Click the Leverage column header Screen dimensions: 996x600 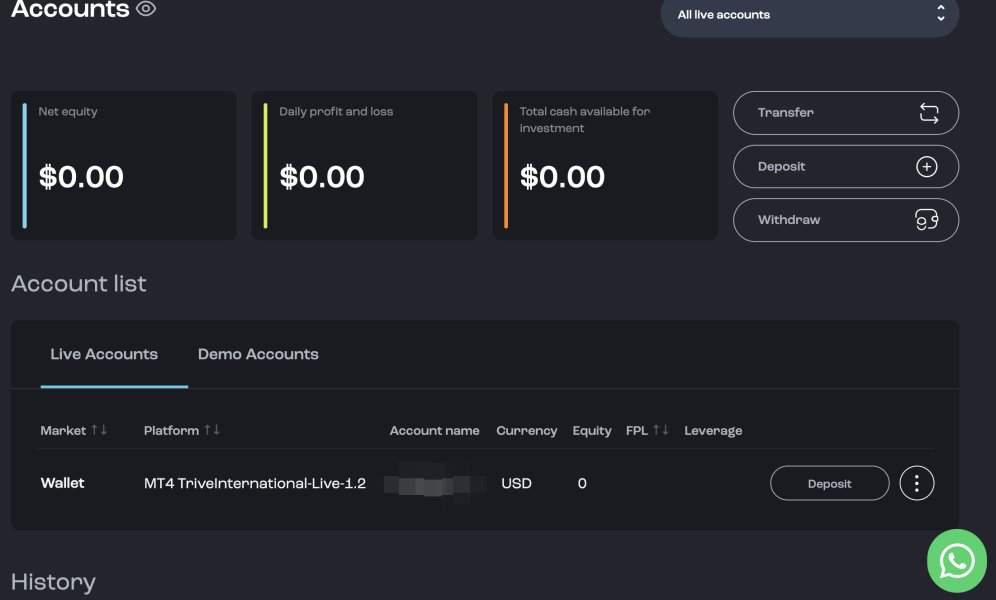[x=713, y=431]
